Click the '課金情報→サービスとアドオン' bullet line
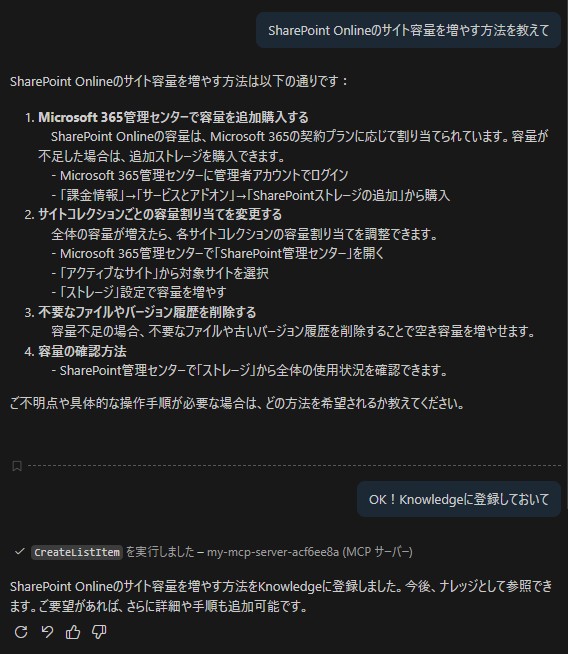The image size is (568, 654). click(251, 195)
